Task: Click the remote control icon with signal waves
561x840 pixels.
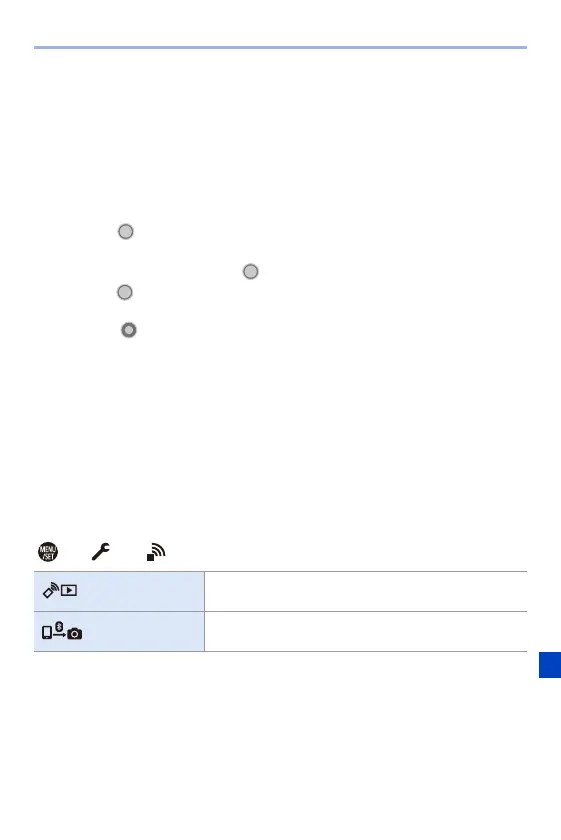Action: [x=50, y=590]
